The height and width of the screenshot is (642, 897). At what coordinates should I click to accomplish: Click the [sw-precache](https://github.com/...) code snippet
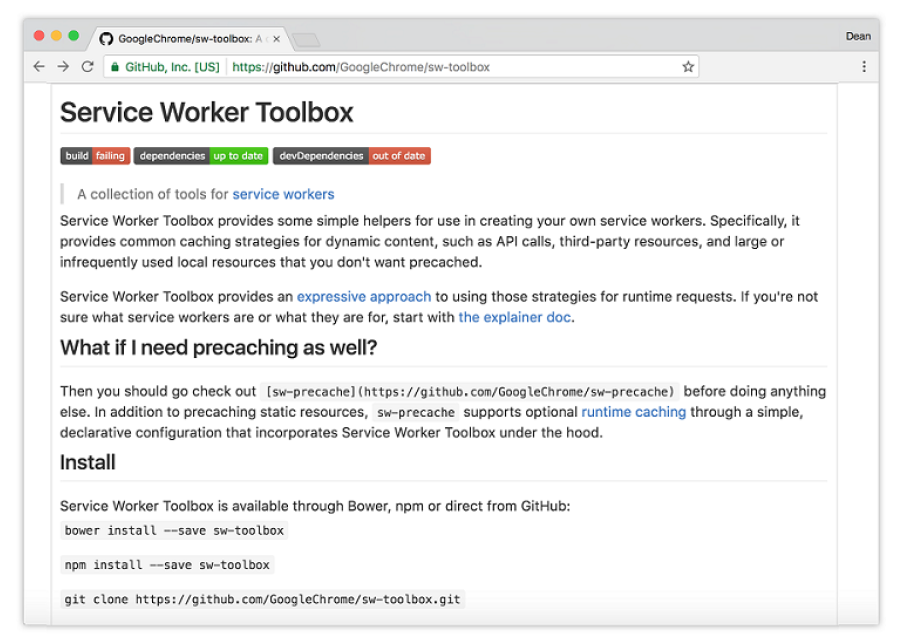tap(470, 392)
